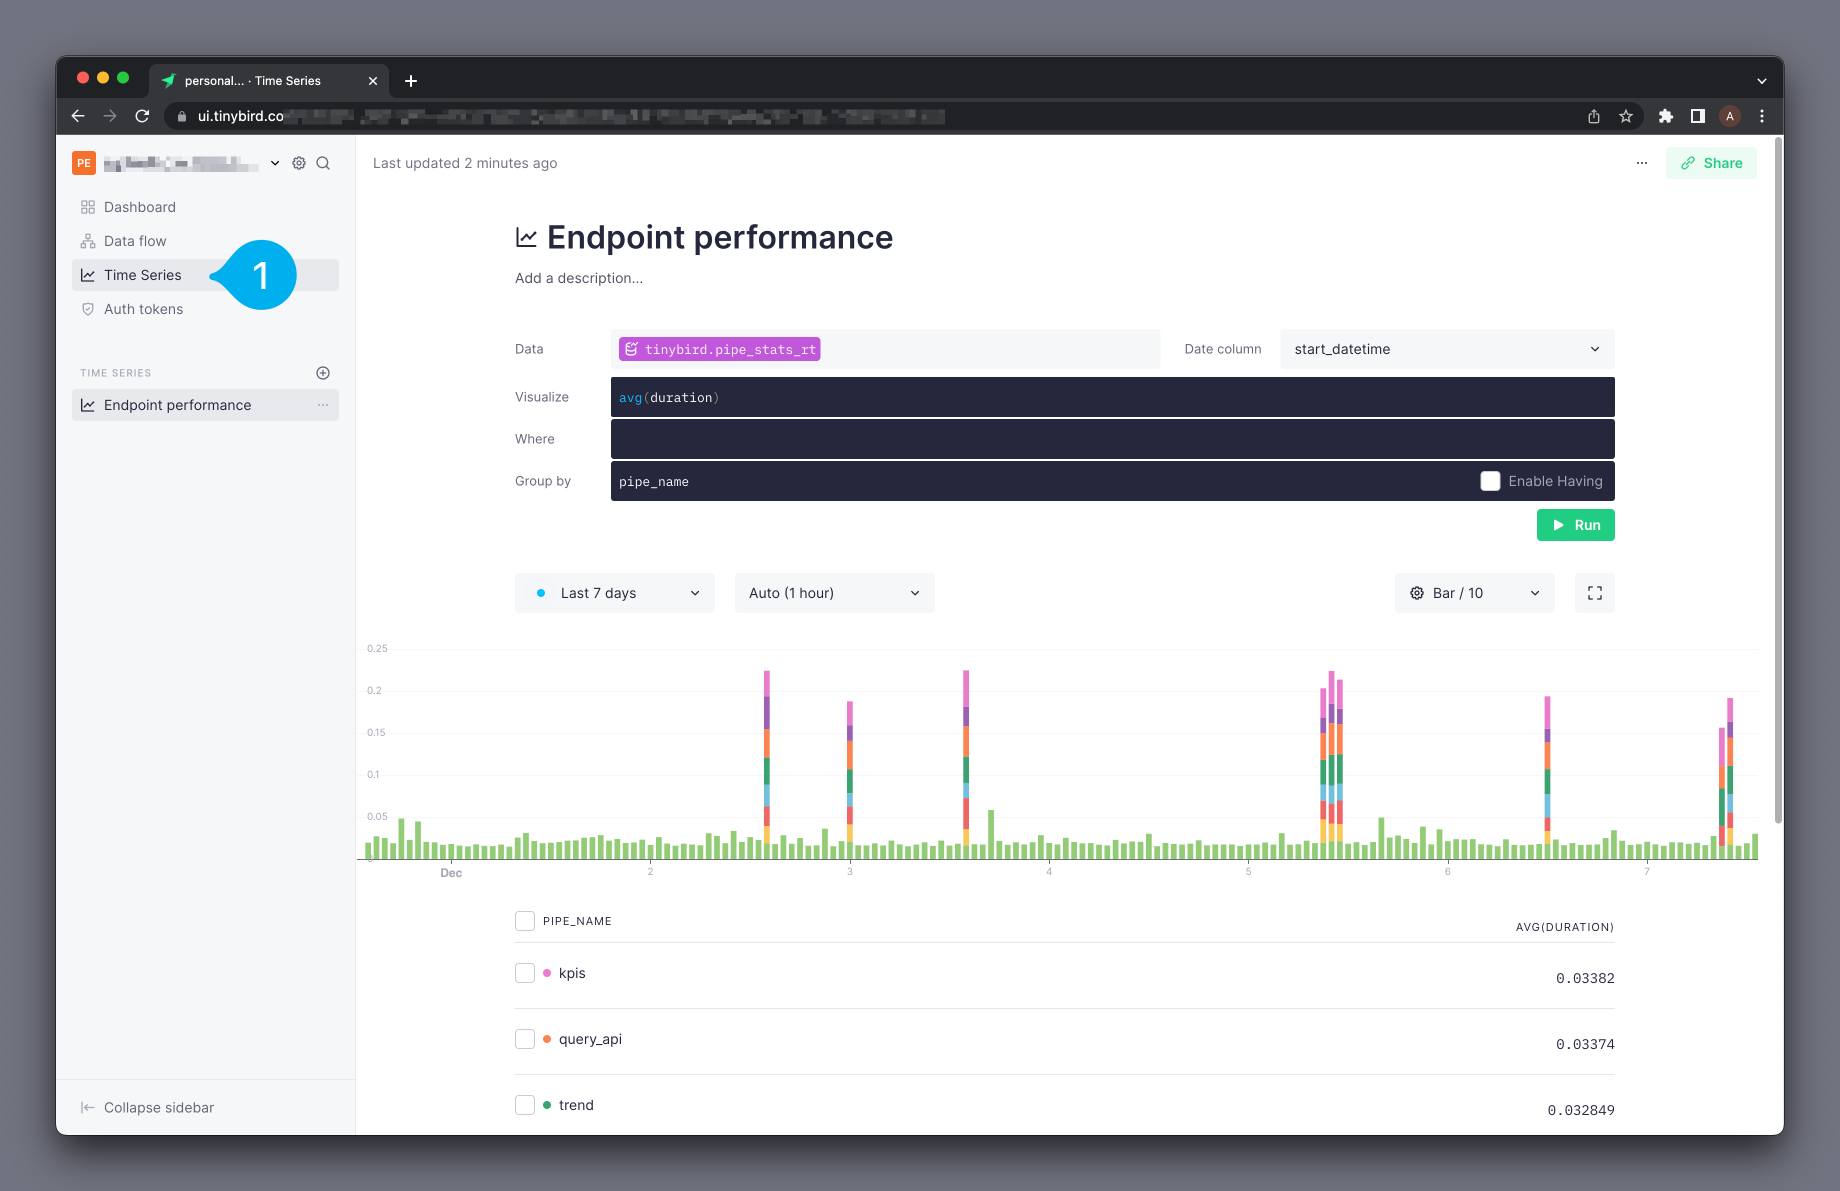Image resolution: width=1840 pixels, height=1191 pixels.
Task: Open the workspace name dropdown chevron
Action: coord(275,163)
